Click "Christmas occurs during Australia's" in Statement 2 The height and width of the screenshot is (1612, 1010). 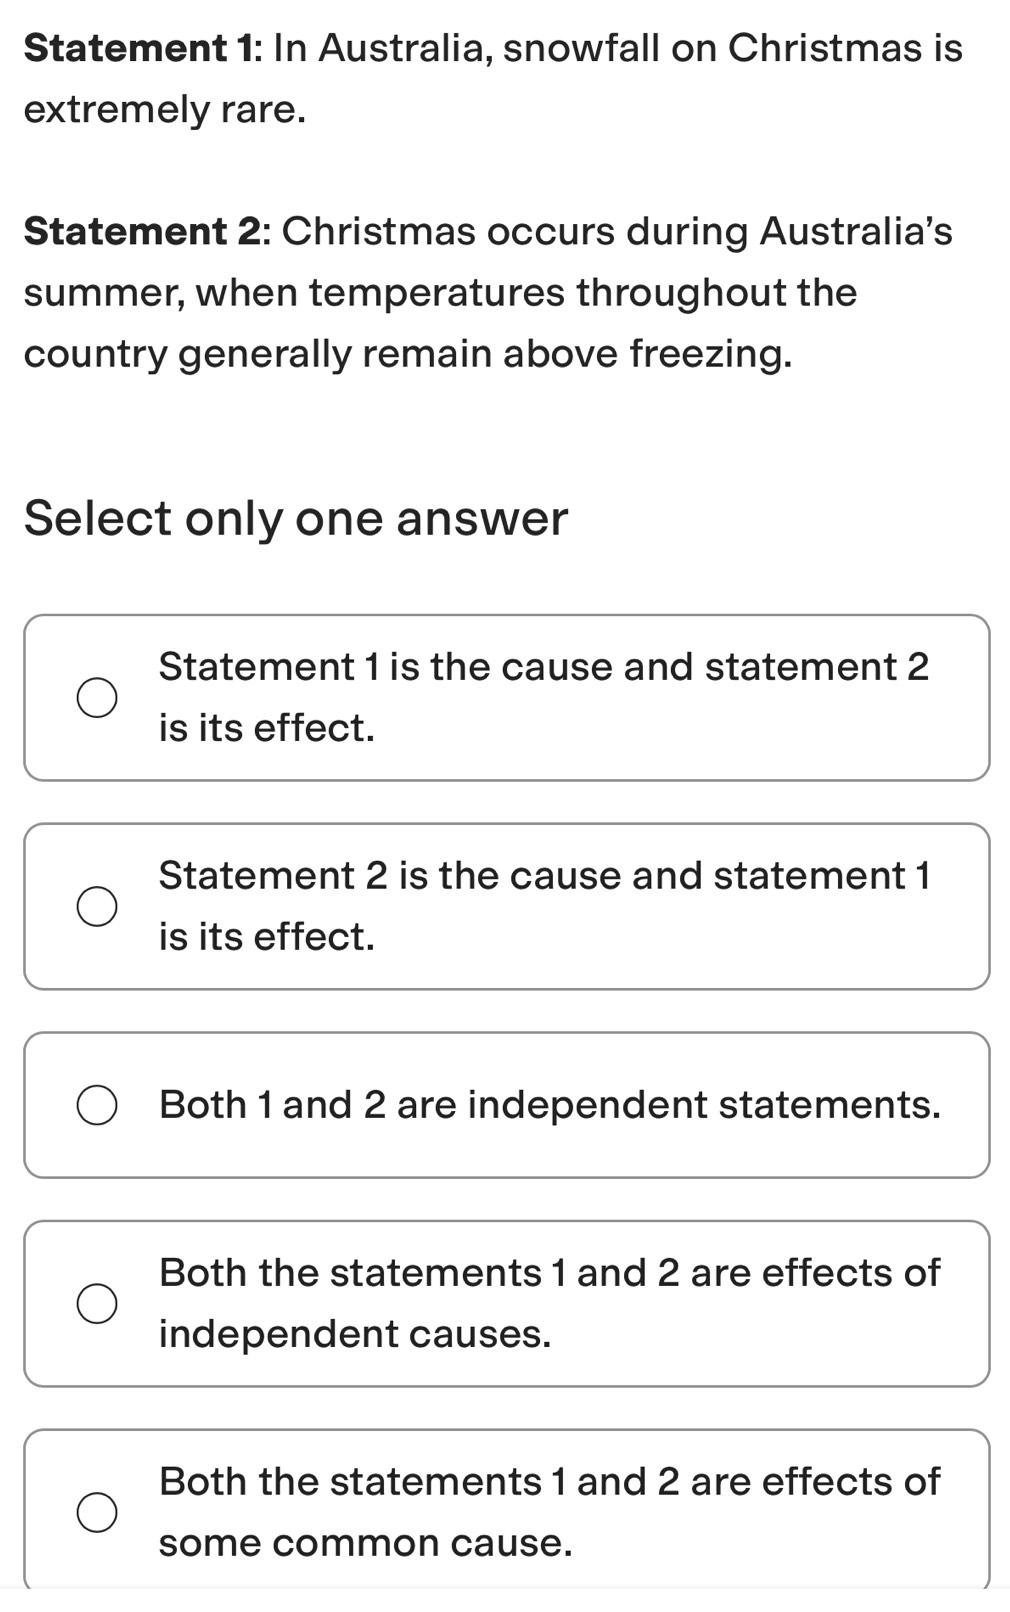617,231
